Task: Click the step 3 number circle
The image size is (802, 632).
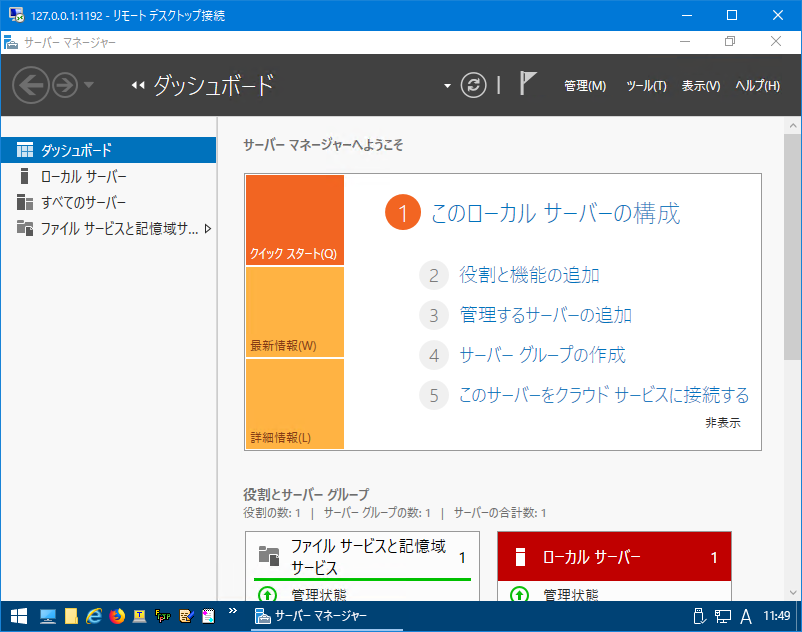Action: click(434, 315)
